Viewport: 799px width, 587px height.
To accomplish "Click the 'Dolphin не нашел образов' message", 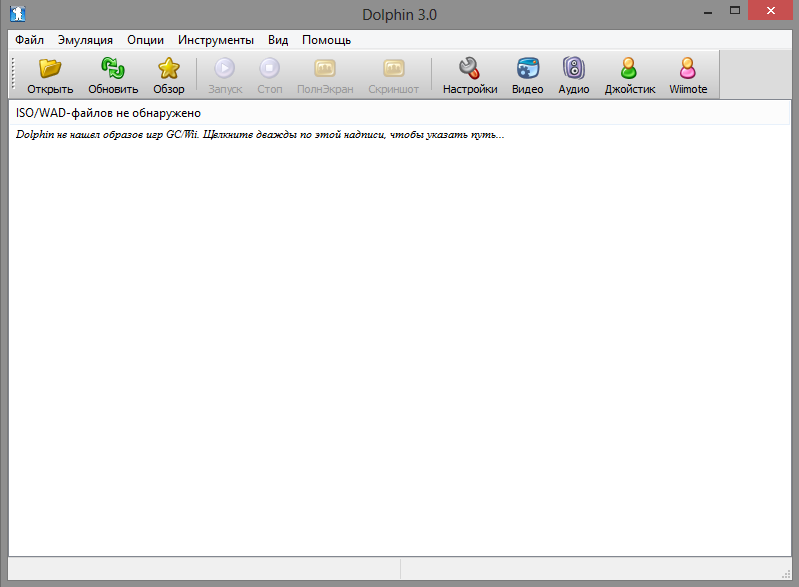I will pos(260,135).
